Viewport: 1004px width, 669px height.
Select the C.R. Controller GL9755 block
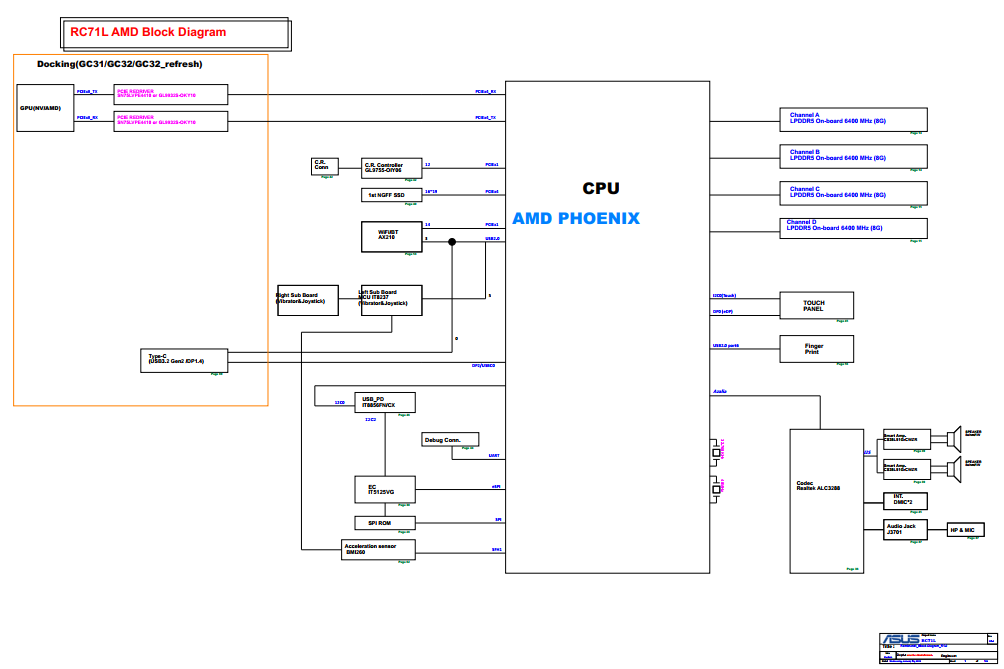click(391, 168)
